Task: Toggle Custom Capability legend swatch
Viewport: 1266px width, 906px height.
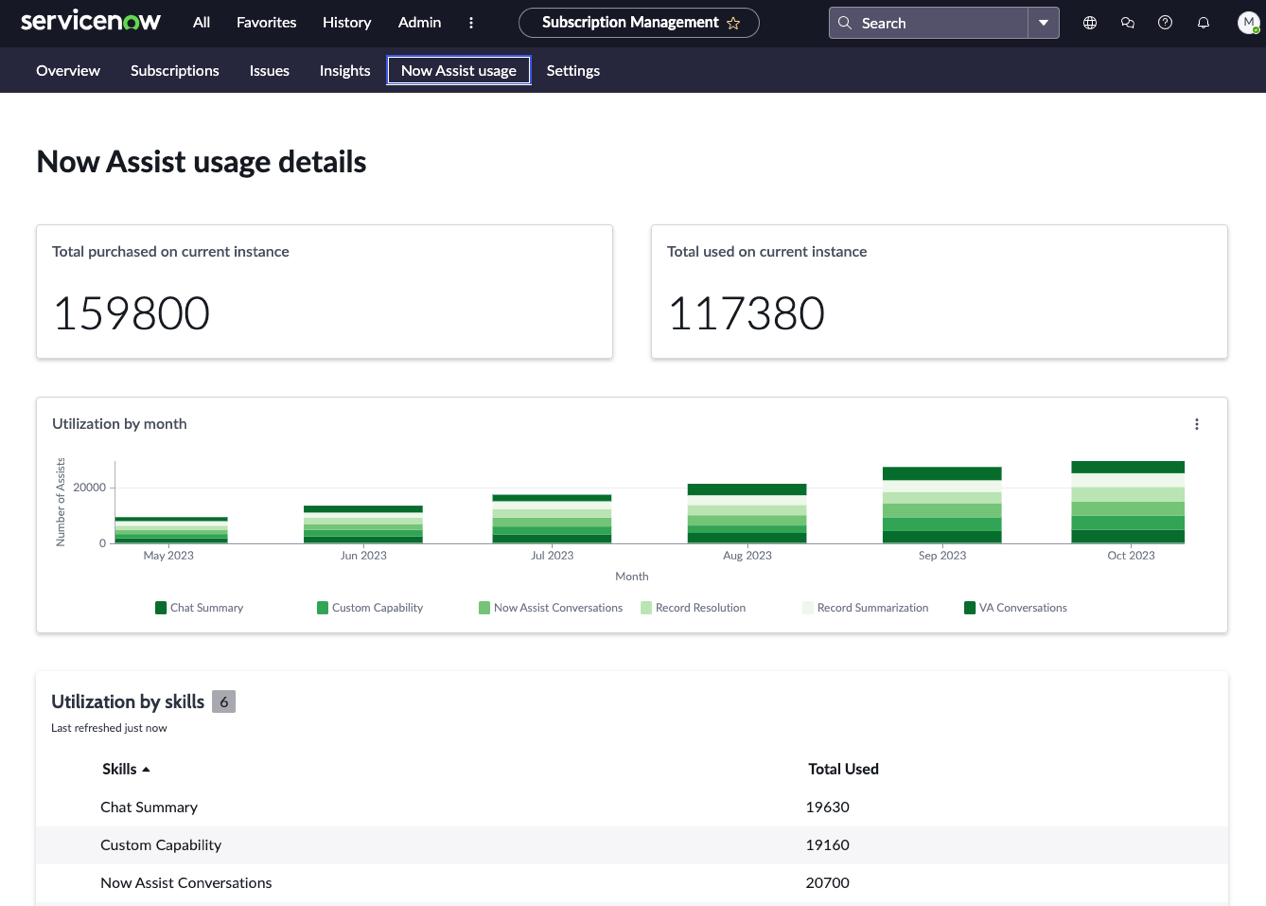Action: pos(323,607)
